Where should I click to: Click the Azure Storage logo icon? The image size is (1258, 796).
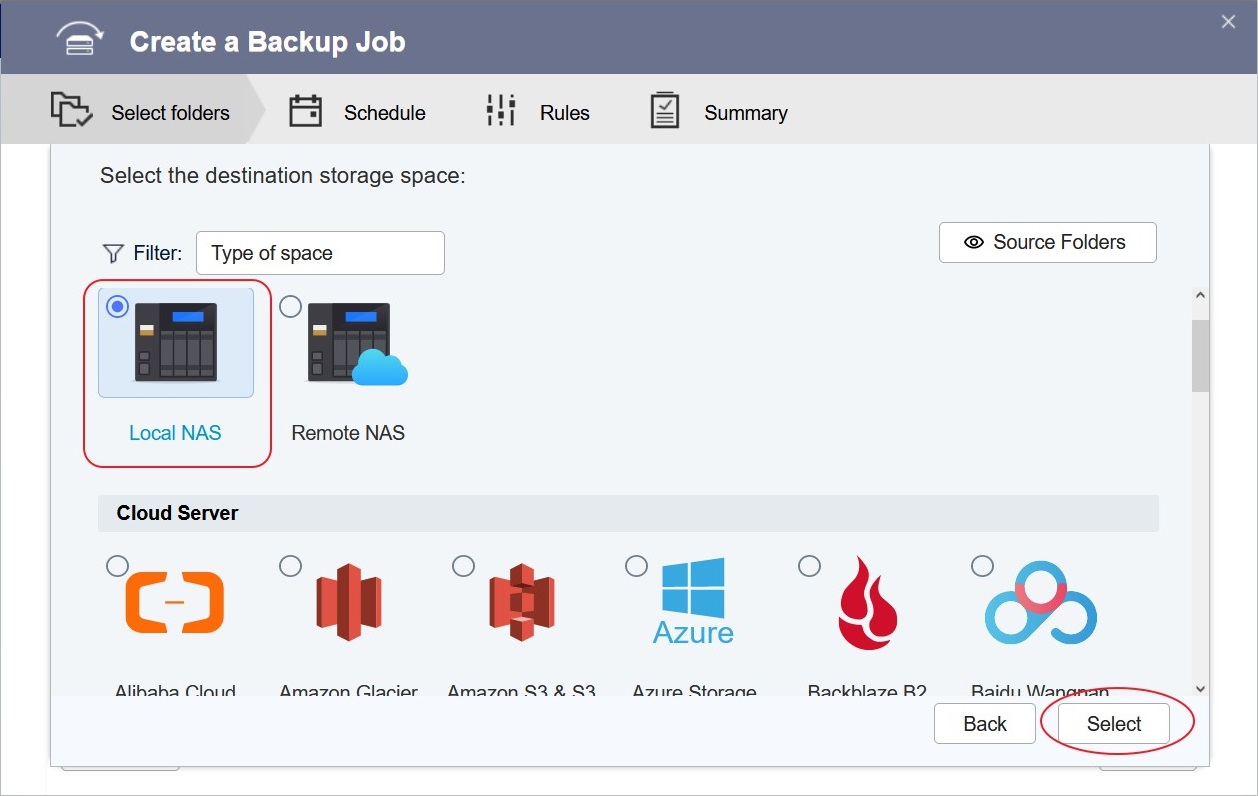coord(693,601)
